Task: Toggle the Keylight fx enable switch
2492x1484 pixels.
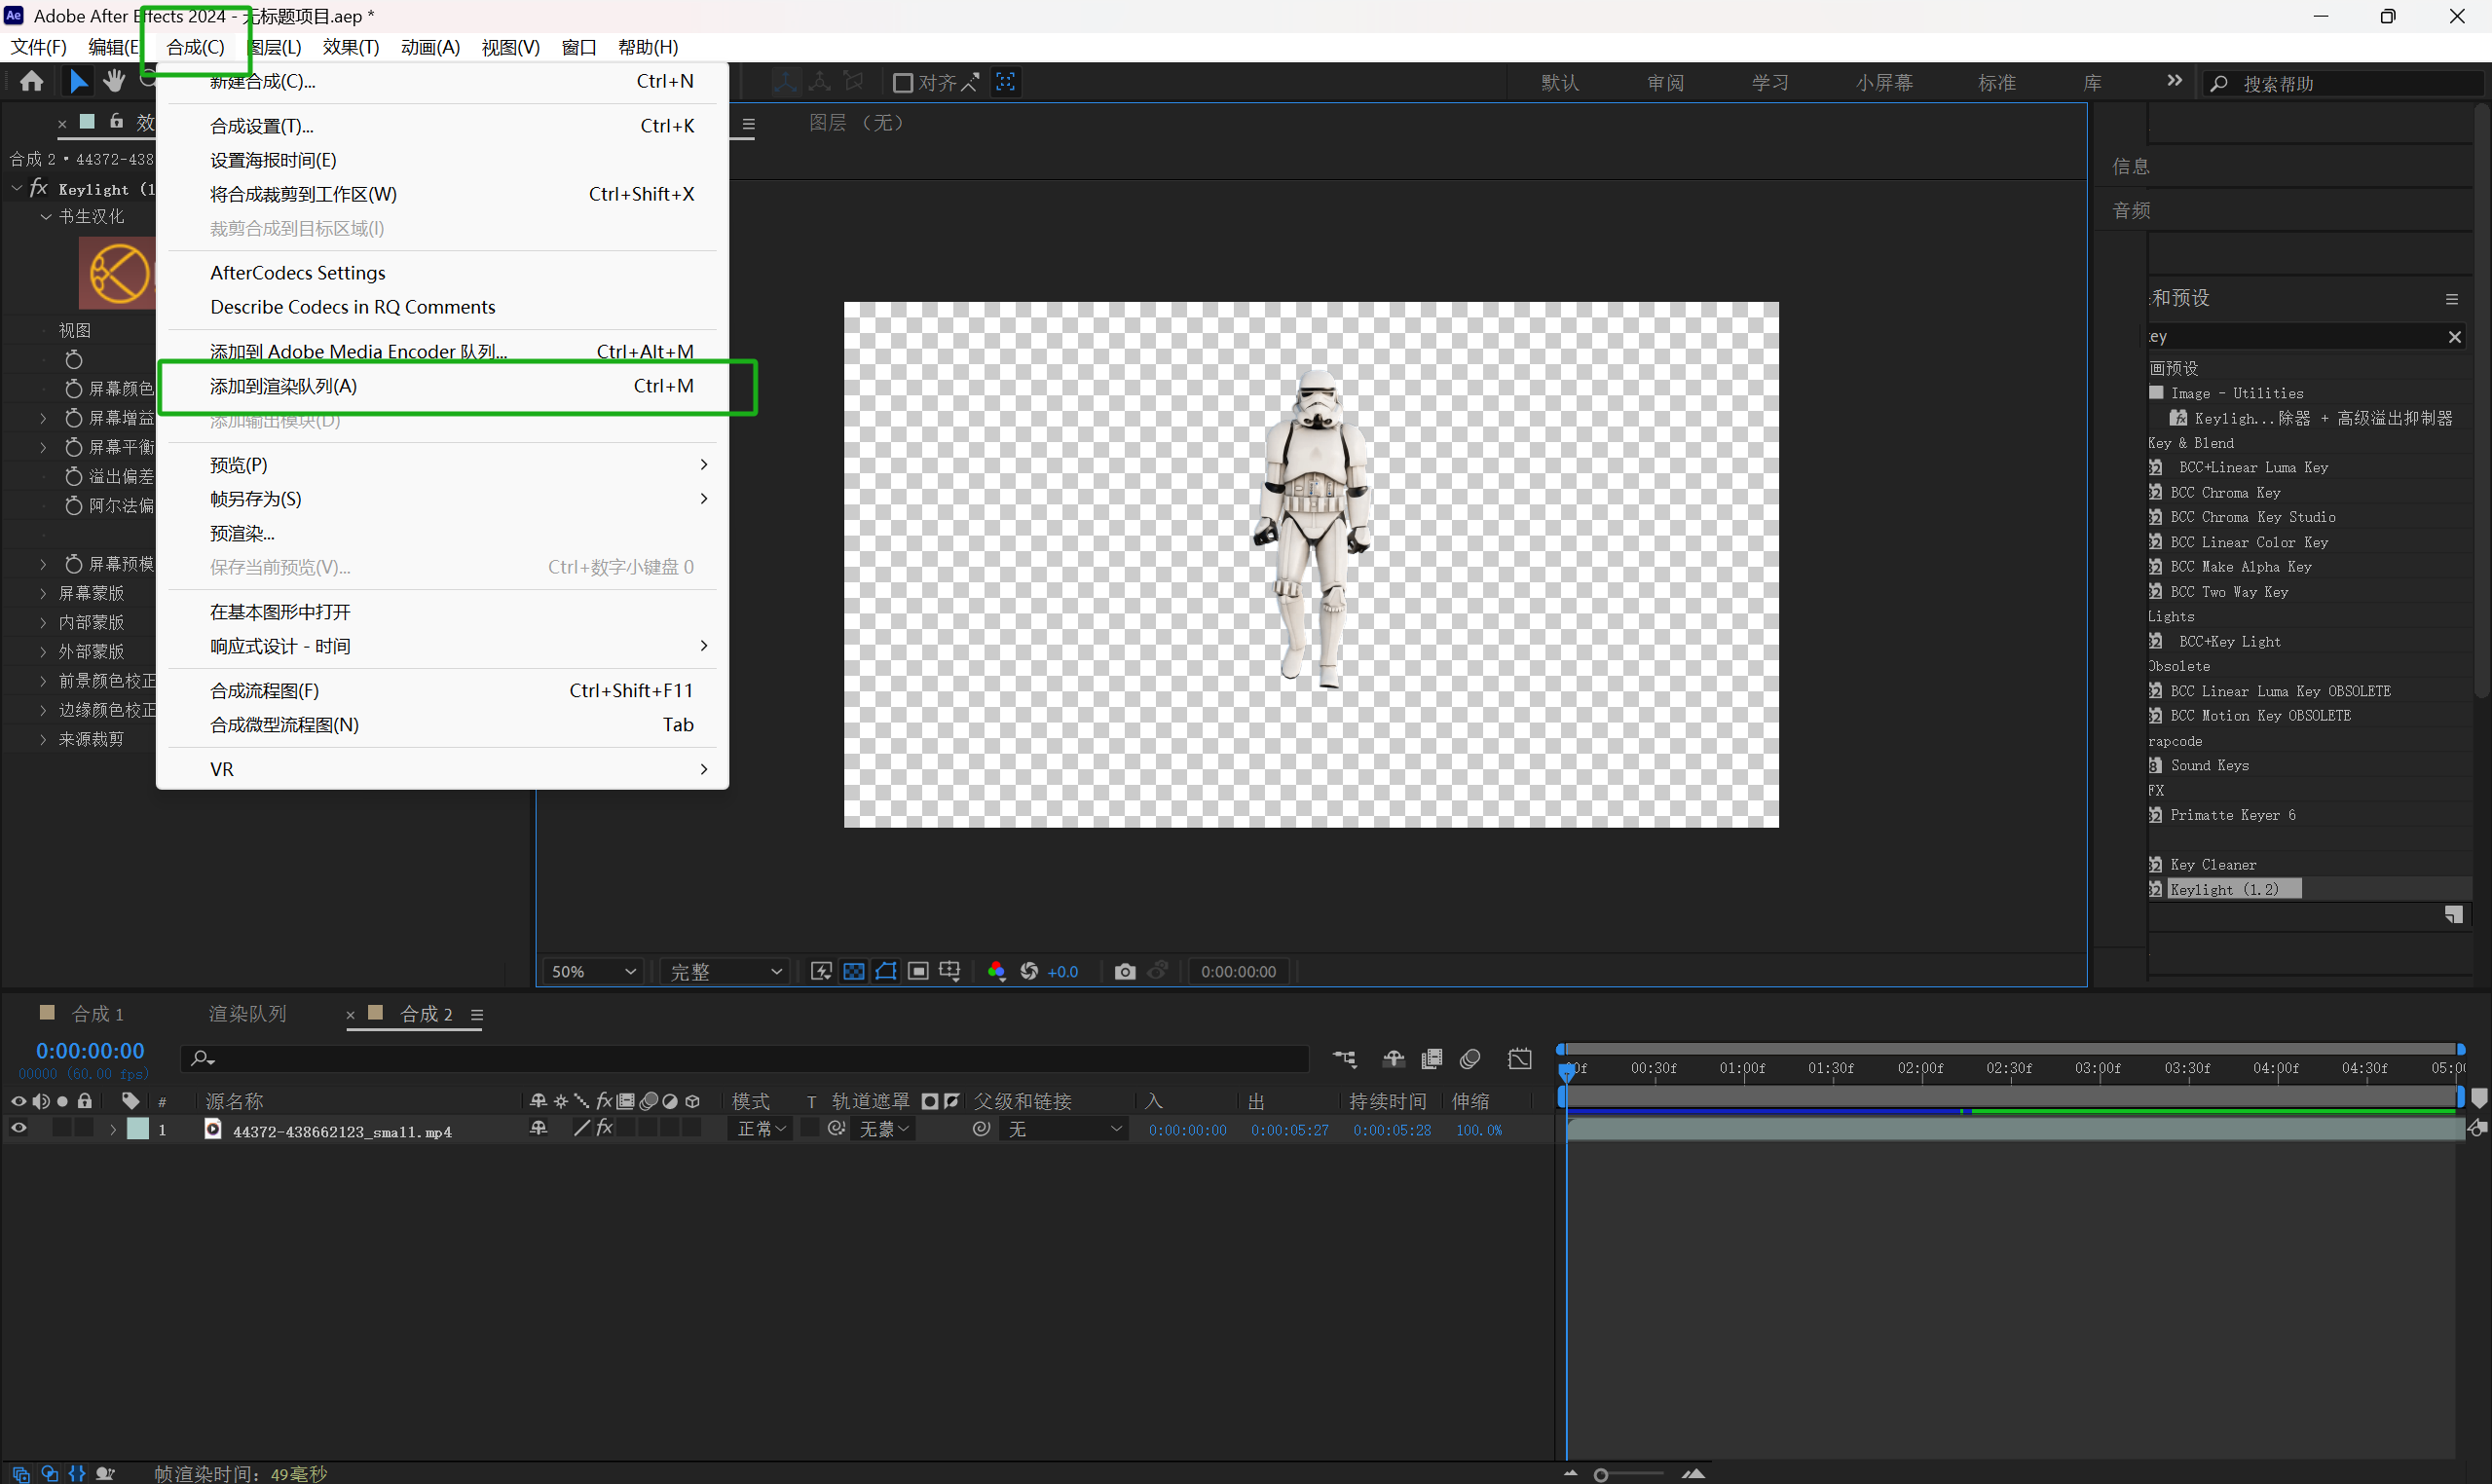Action: pyautogui.click(x=39, y=188)
